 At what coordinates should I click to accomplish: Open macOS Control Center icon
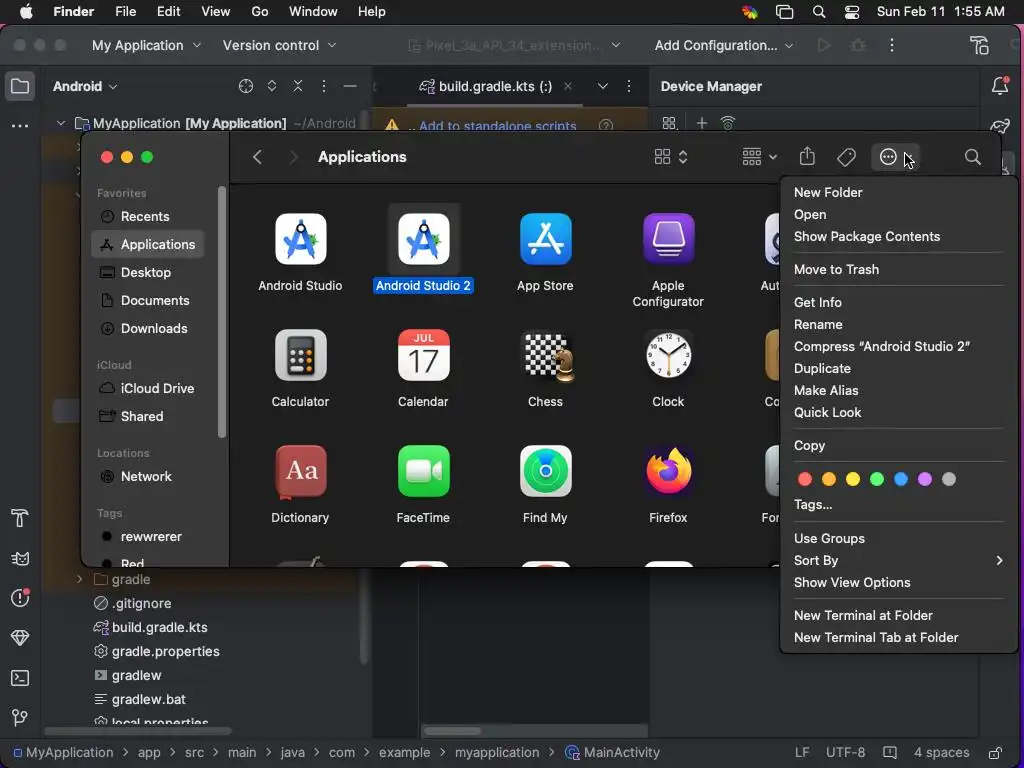[852, 12]
